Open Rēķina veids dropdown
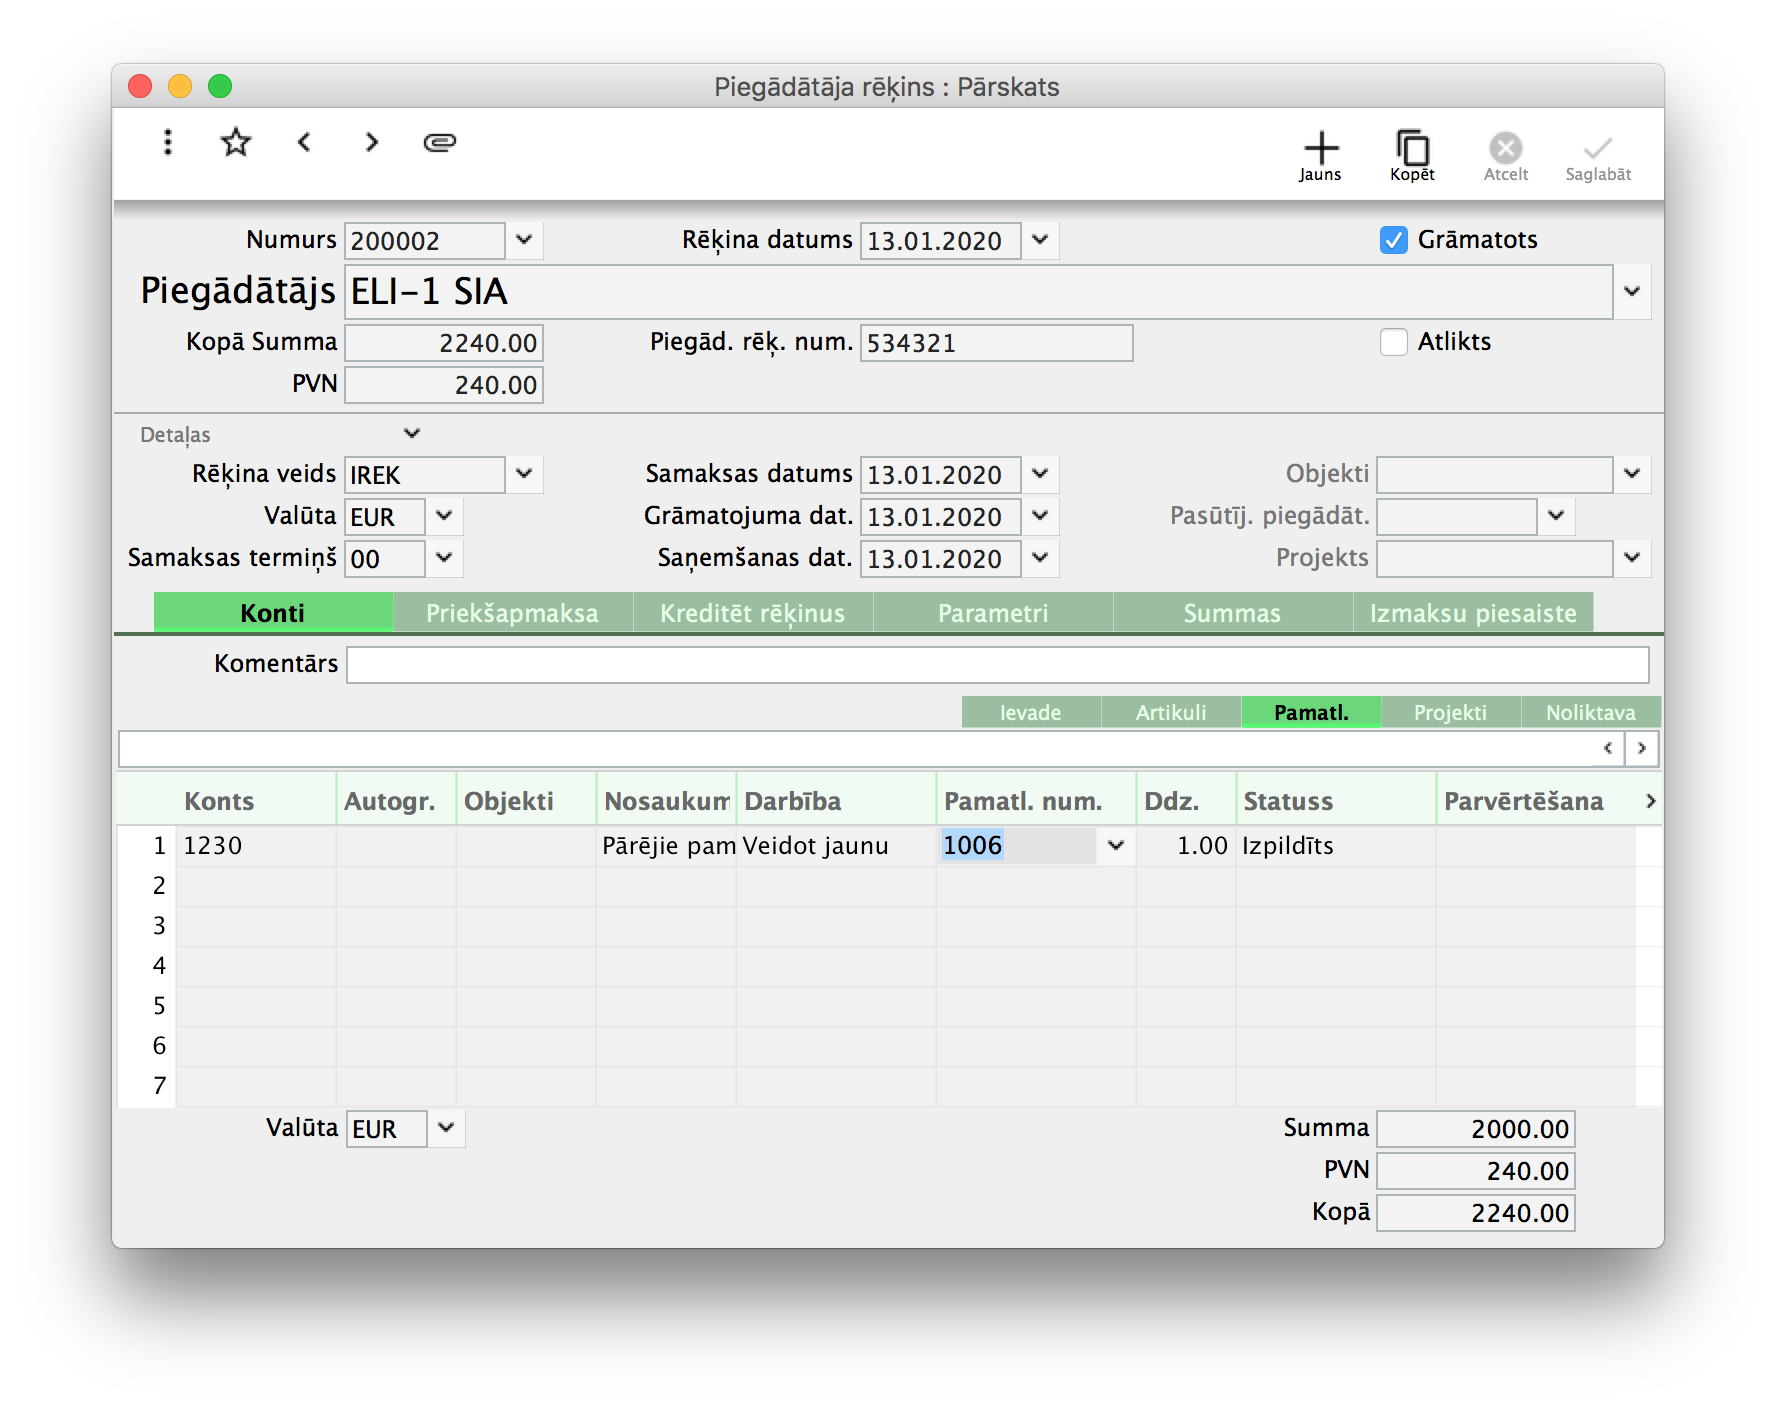This screenshot has height=1408, width=1776. tap(524, 474)
